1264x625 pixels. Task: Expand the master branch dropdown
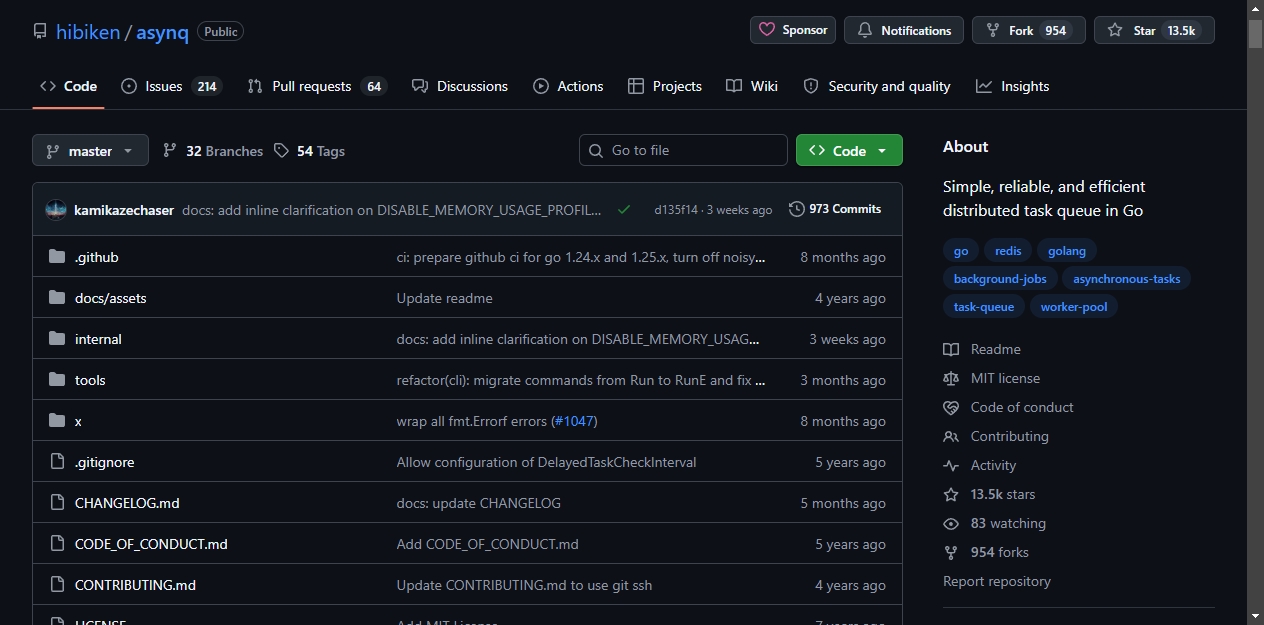(x=90, y=151)
